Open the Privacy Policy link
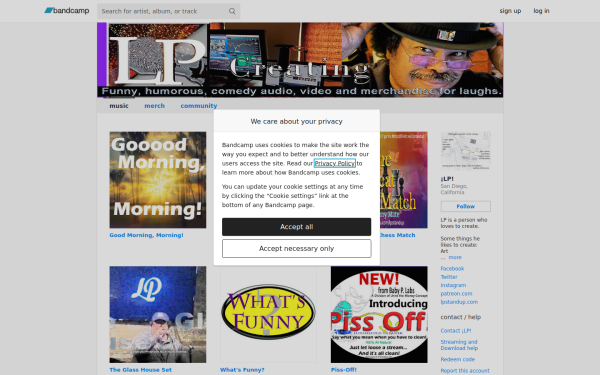This screenshot has width=600, height=375. pyautogui.click(x=334, y=163)
